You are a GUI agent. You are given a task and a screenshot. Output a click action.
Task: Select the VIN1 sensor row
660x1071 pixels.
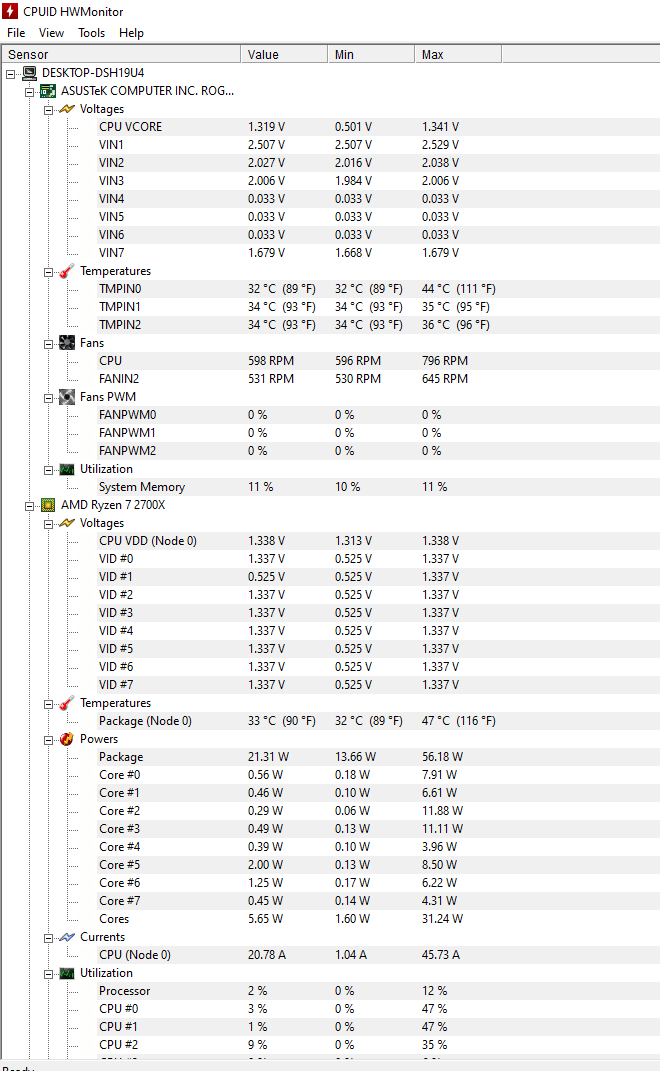(x=378, y=145)
